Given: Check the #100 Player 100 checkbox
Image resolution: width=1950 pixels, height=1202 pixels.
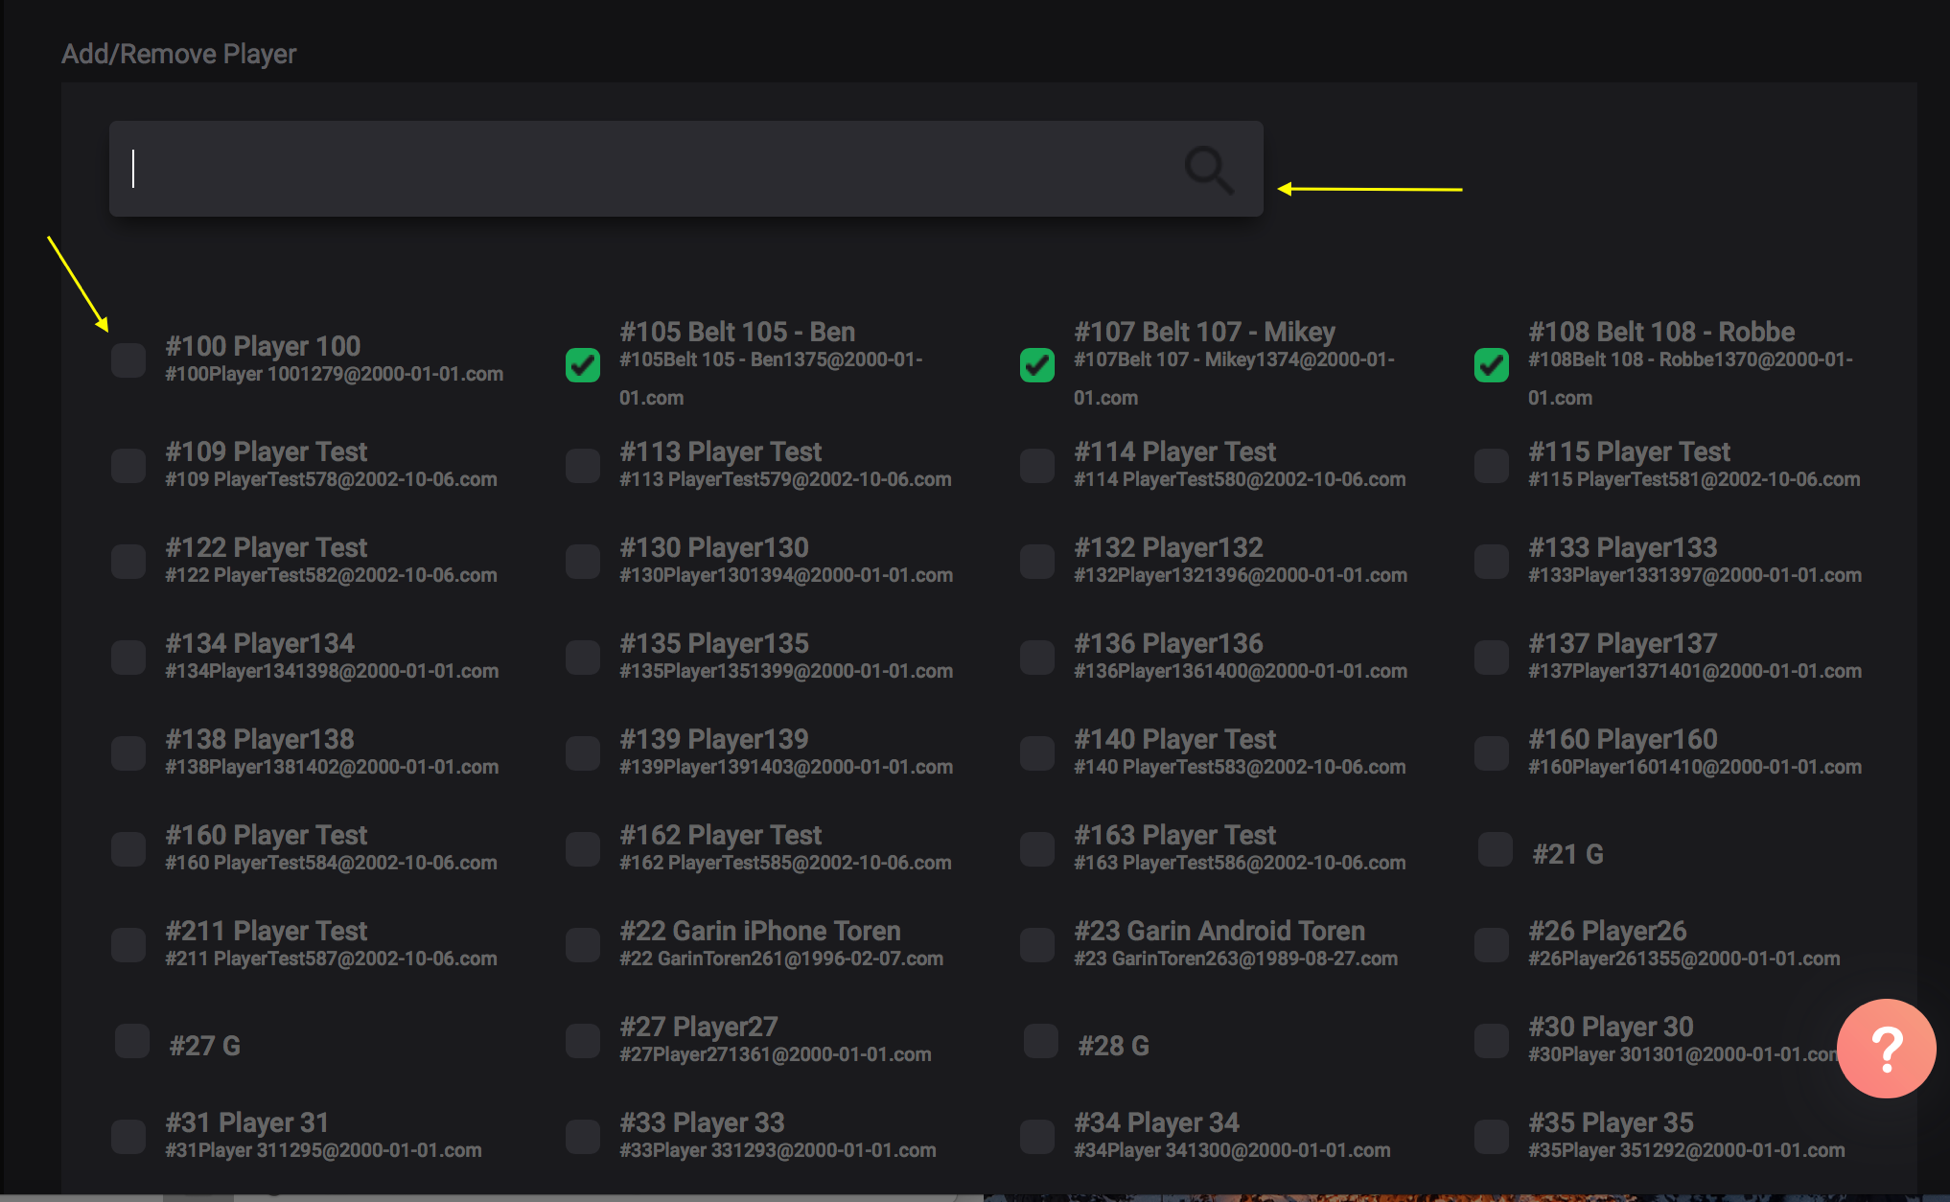Looking at the screenshot, I should 129,360.
